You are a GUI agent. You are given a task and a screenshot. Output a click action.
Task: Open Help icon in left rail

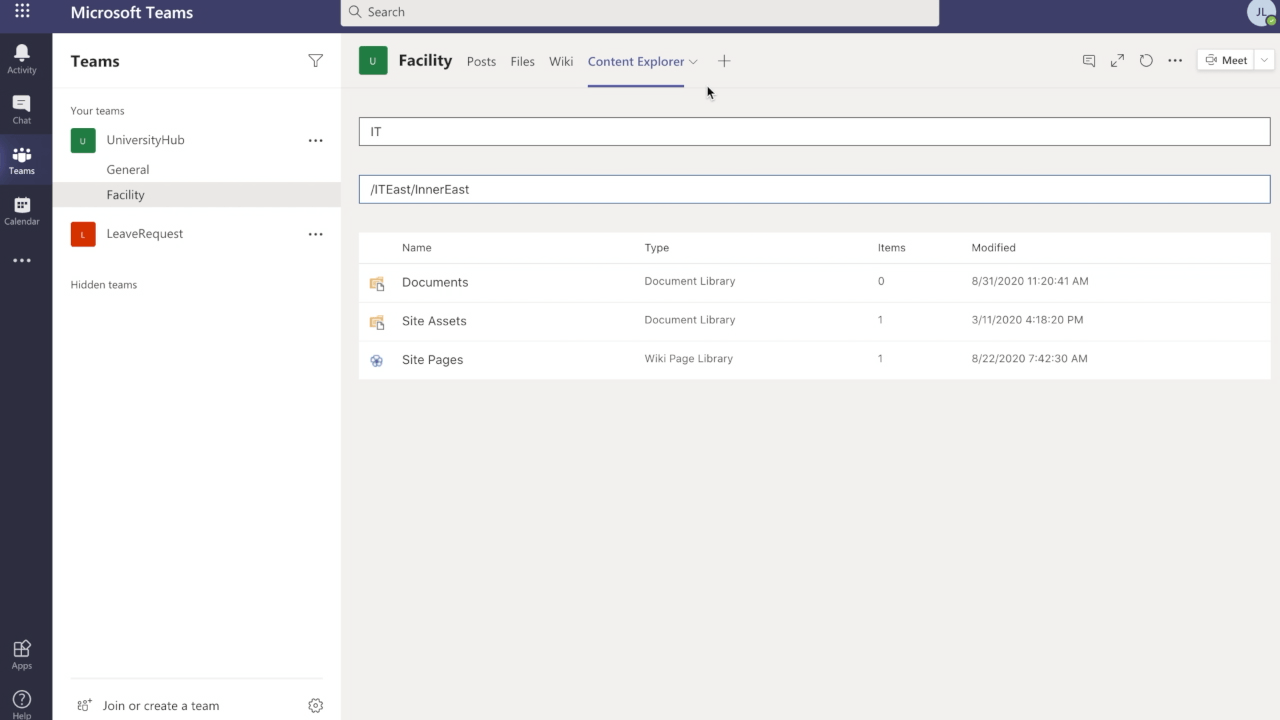tap(22, 704)
